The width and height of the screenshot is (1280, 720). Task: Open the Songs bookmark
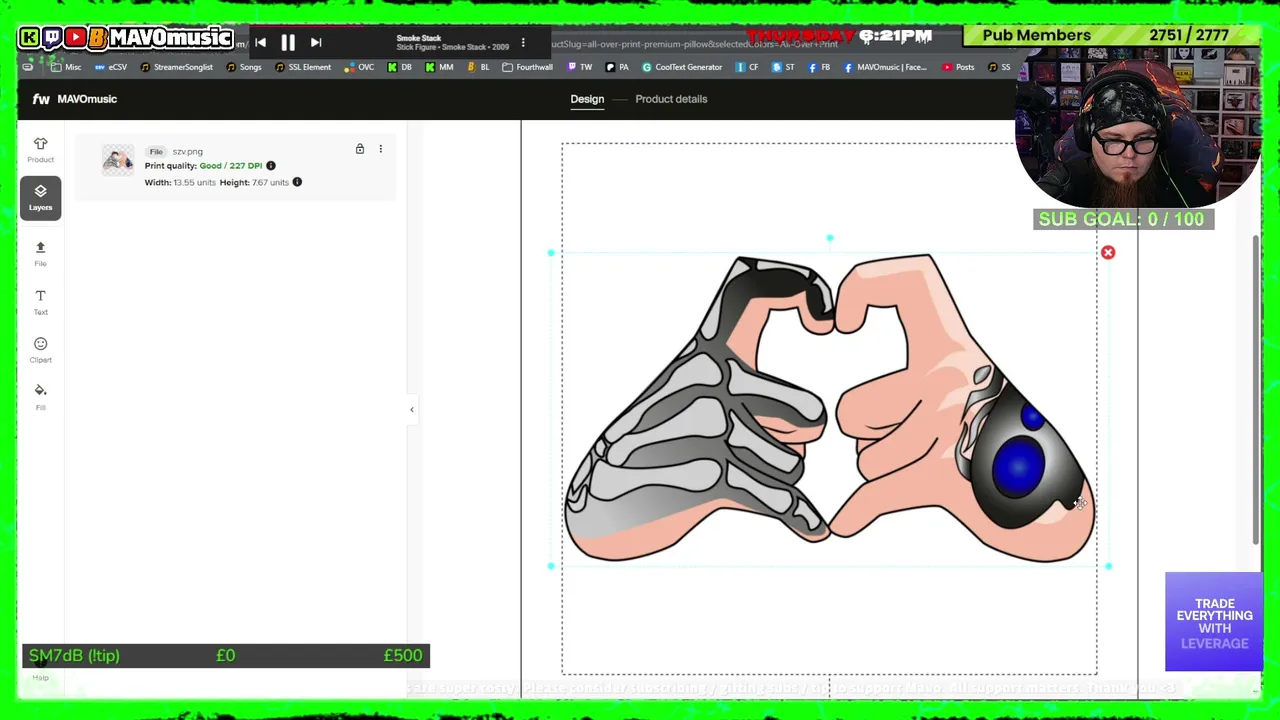click(x=243, y=67)
